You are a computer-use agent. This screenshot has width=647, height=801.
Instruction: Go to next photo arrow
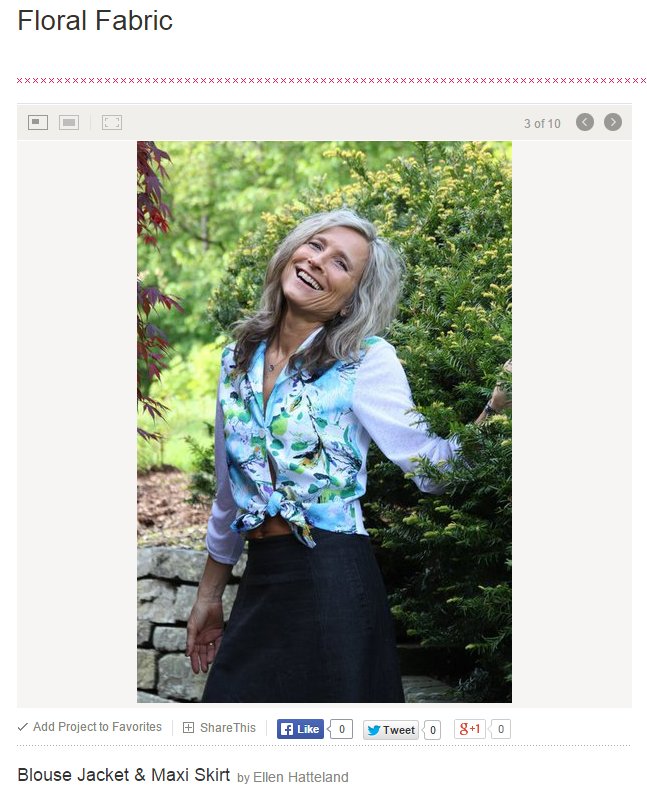[613, 123]
